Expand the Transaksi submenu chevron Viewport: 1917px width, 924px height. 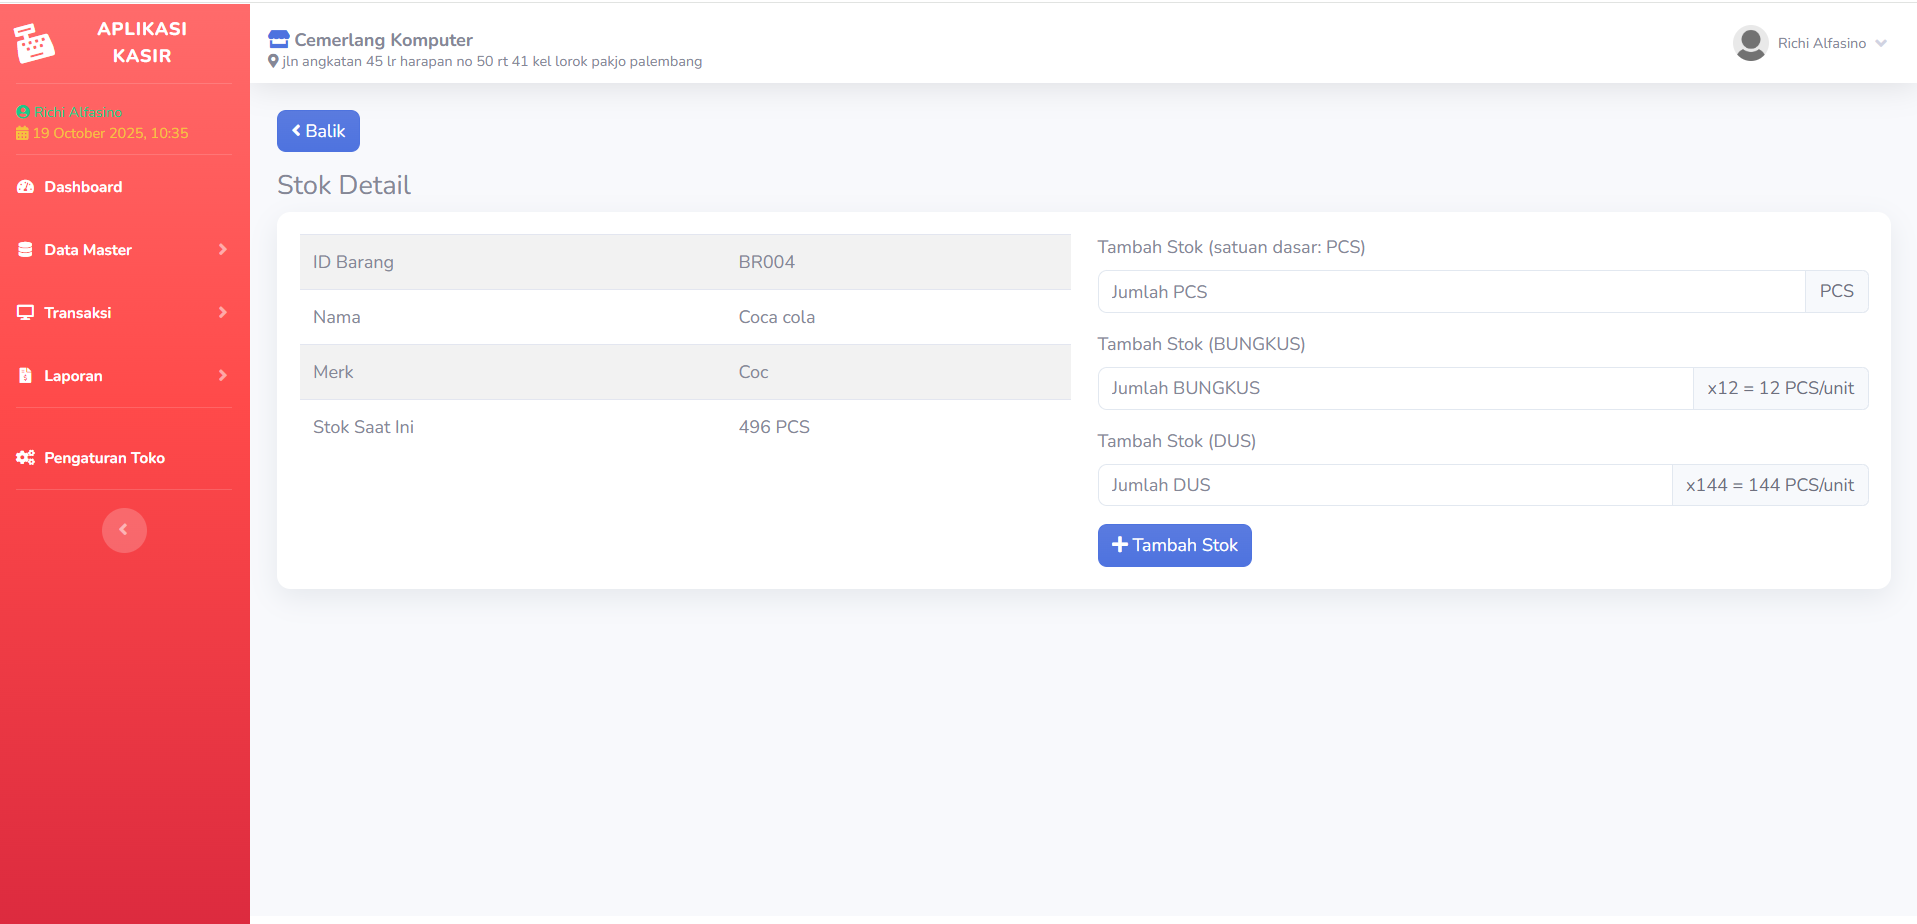click(222, 313)
